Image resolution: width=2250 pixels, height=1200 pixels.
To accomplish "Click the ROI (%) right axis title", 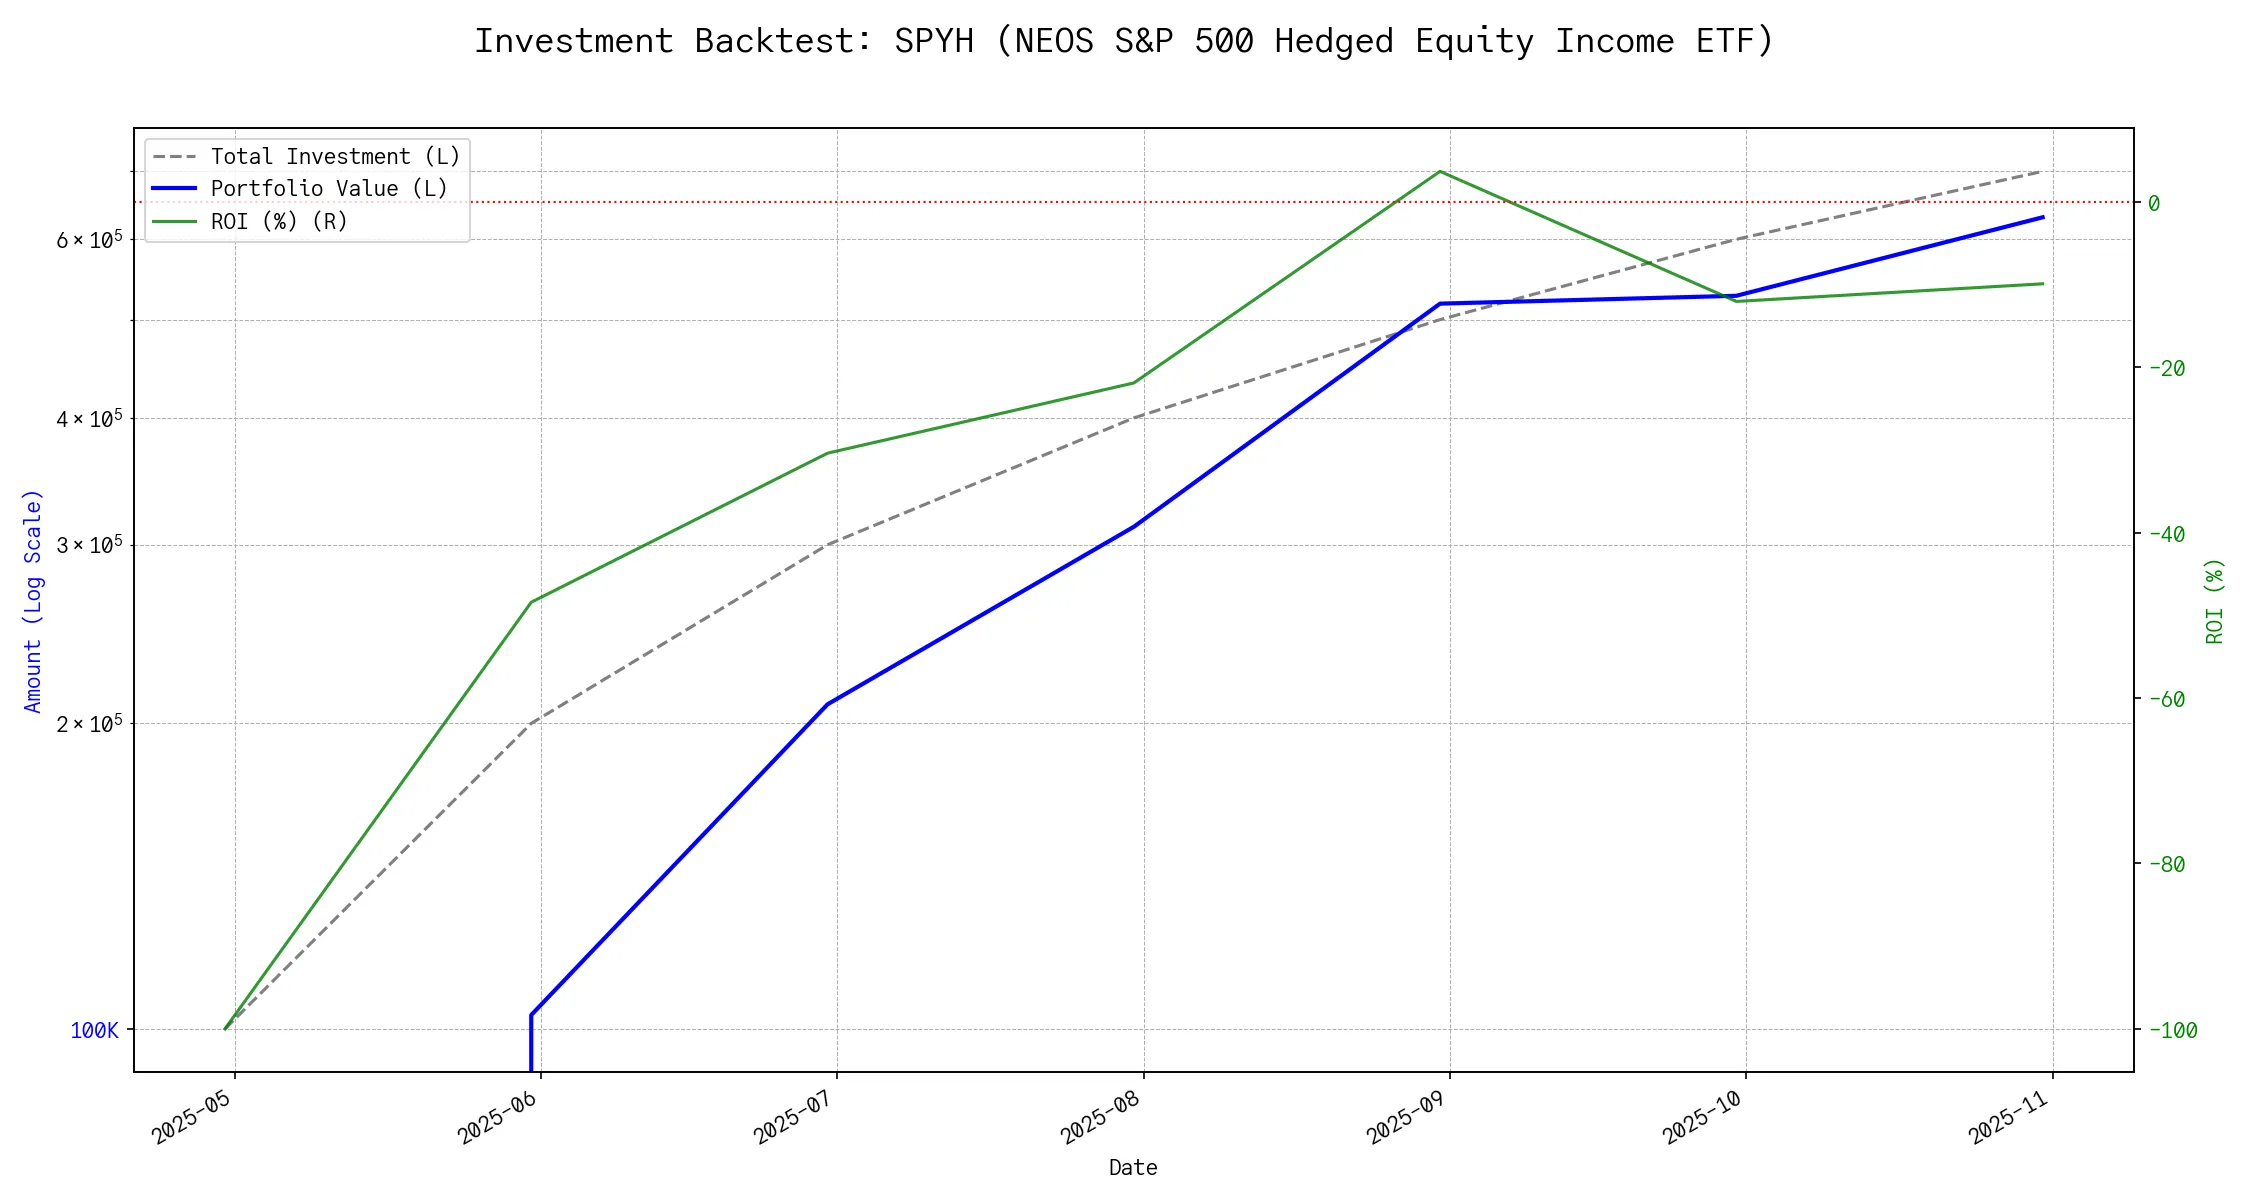I will click(2214, 601).
